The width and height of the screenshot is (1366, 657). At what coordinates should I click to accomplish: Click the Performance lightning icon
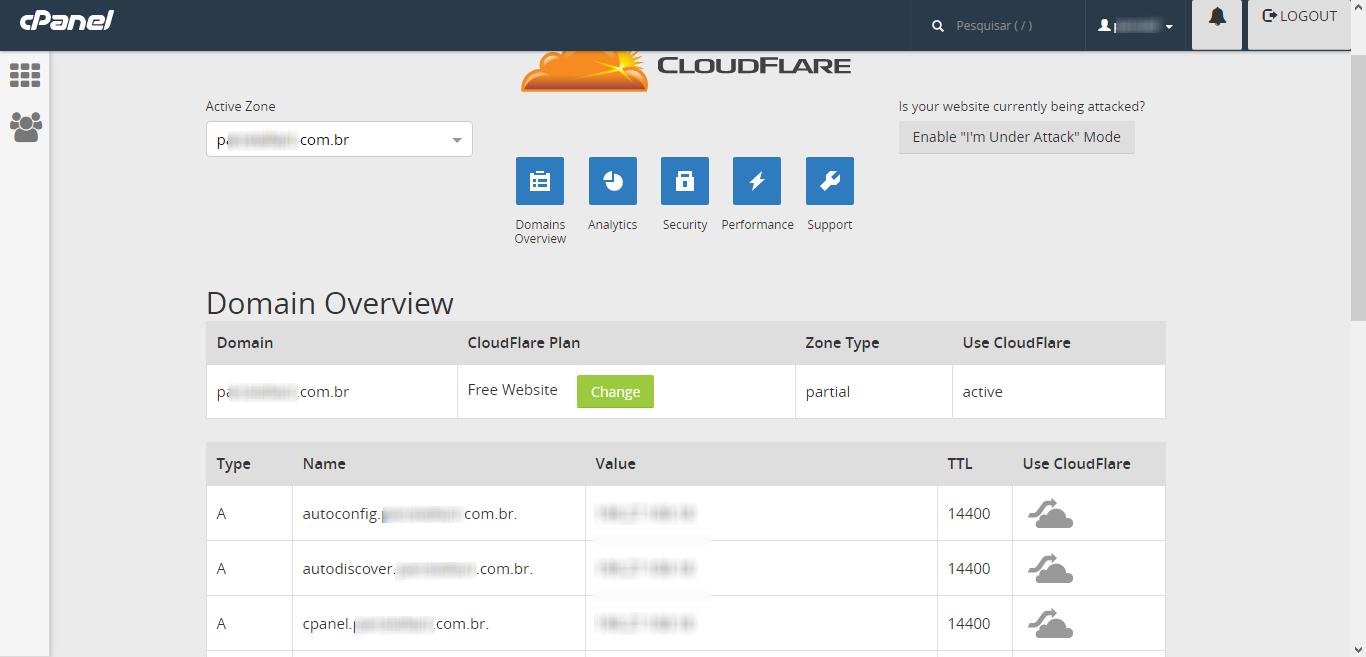pyautogui.click(x=757, y=181)
